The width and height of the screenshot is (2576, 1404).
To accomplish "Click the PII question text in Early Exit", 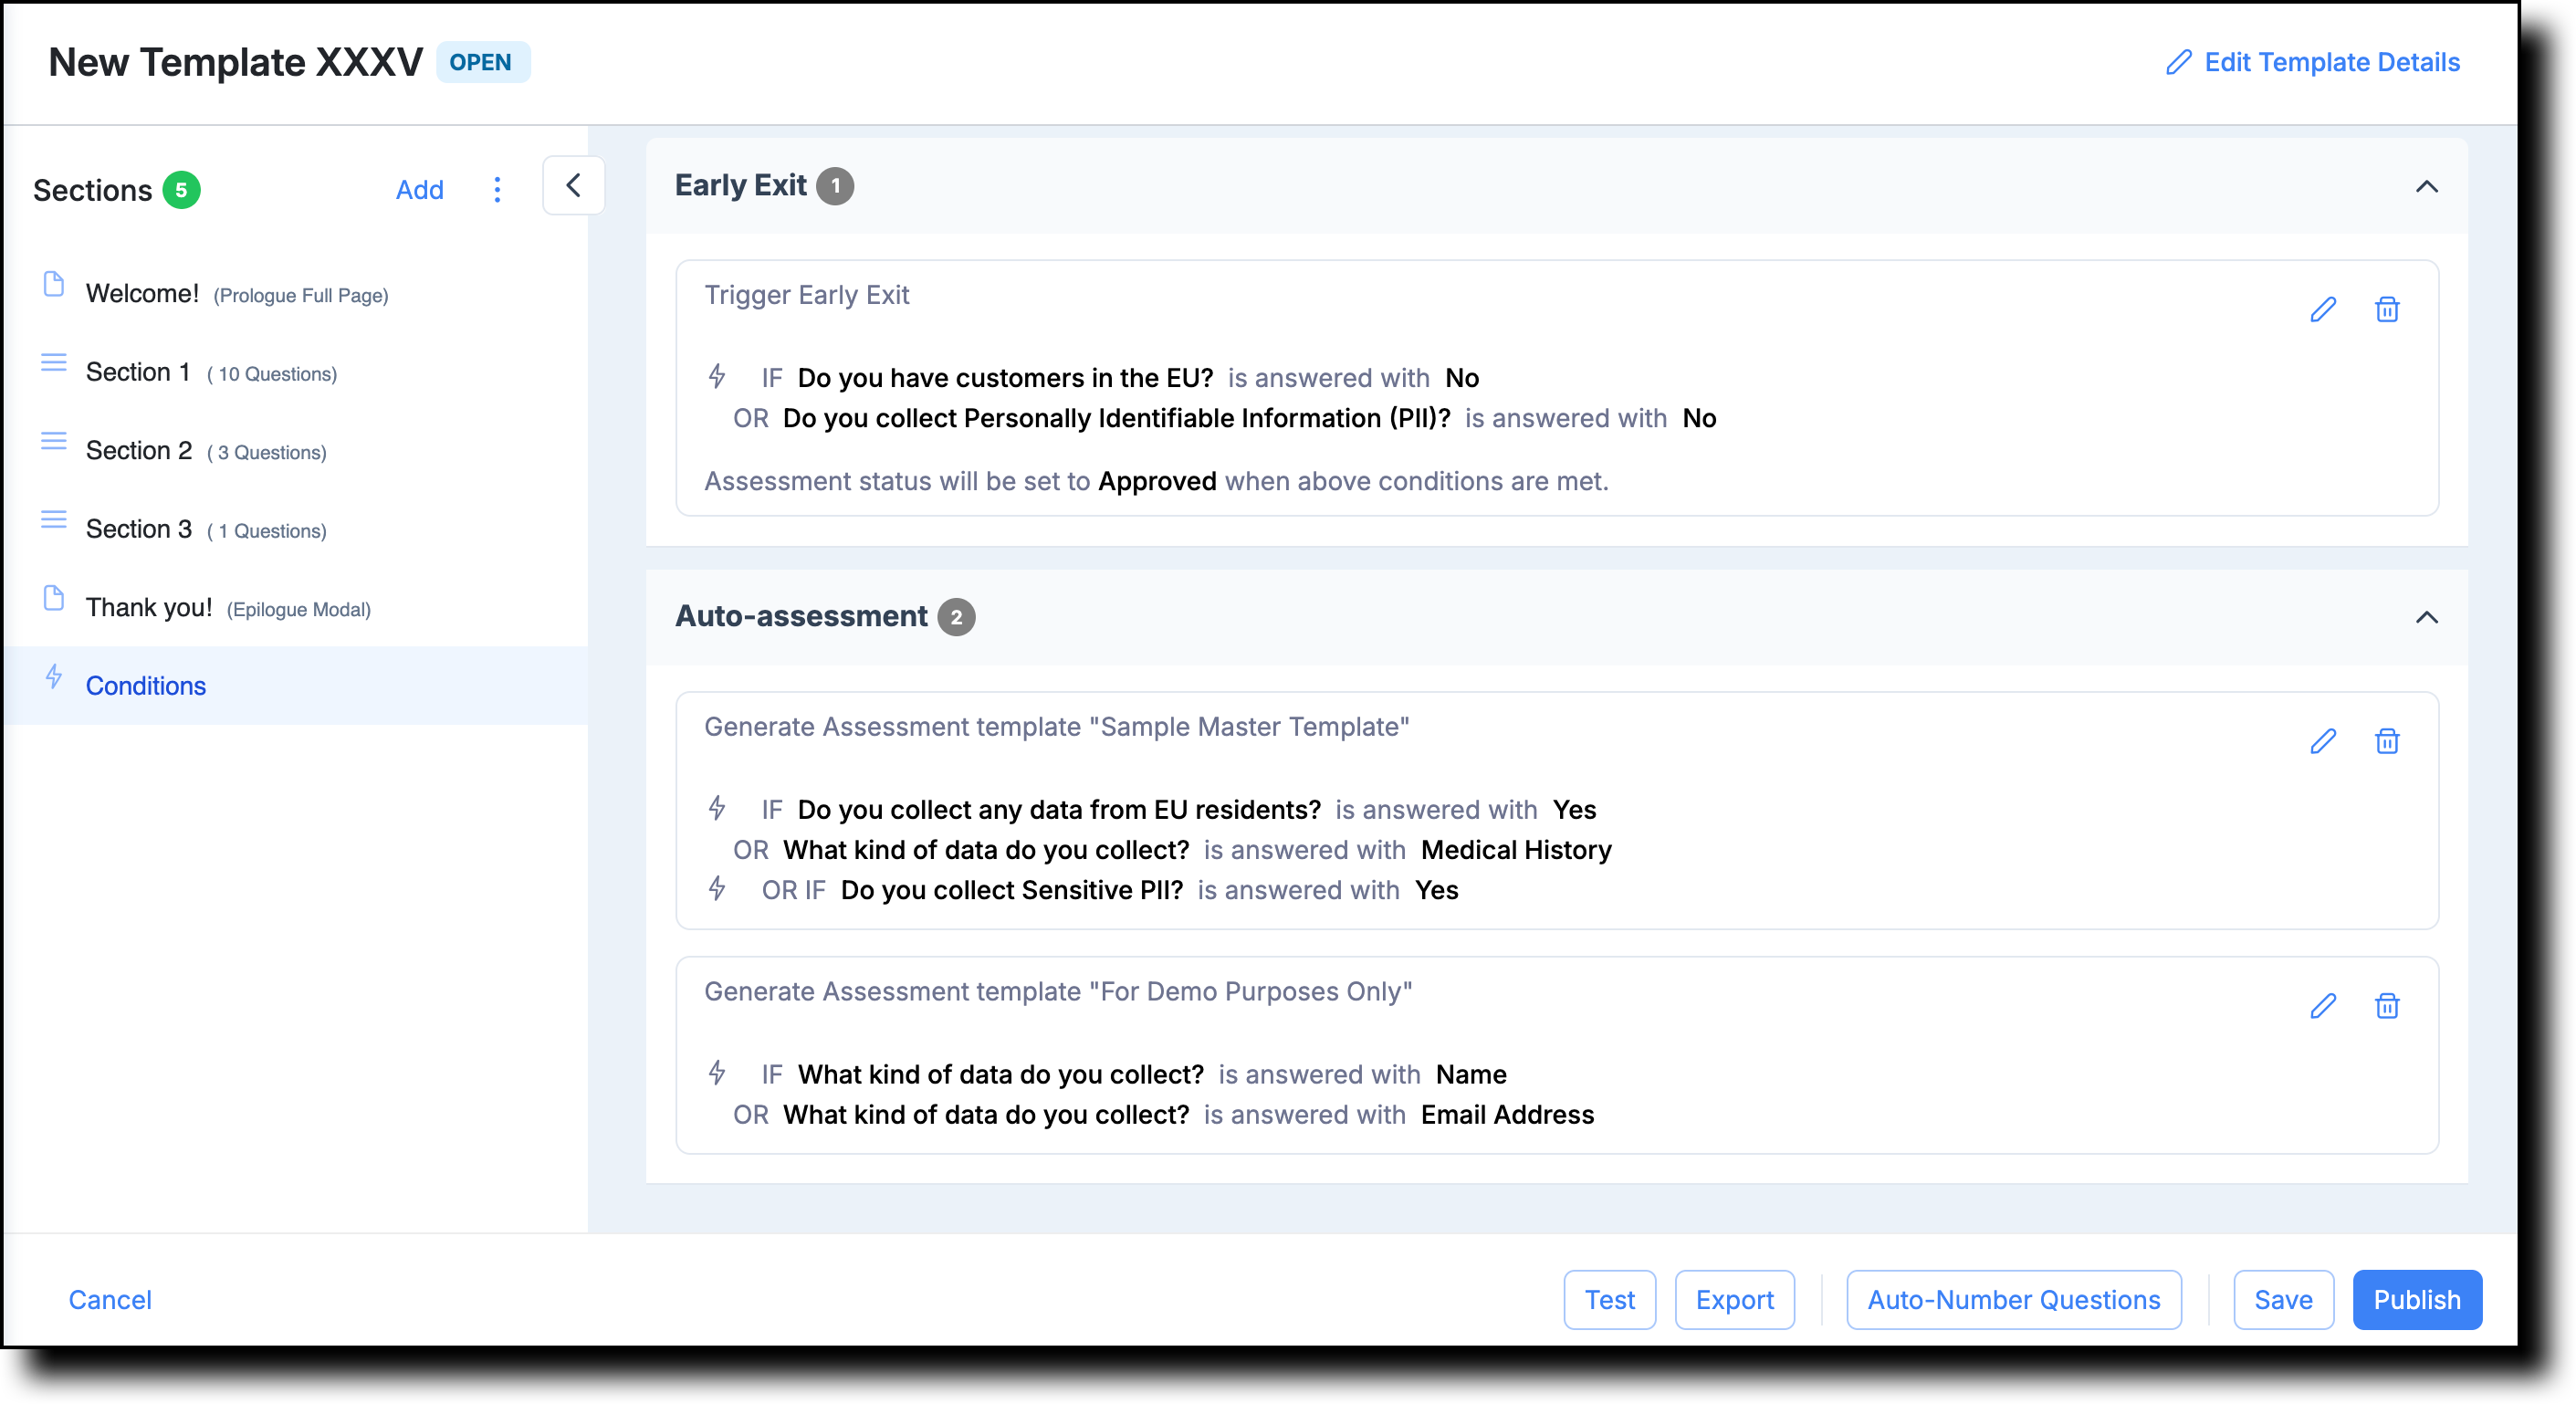I will coord(1116,418).
